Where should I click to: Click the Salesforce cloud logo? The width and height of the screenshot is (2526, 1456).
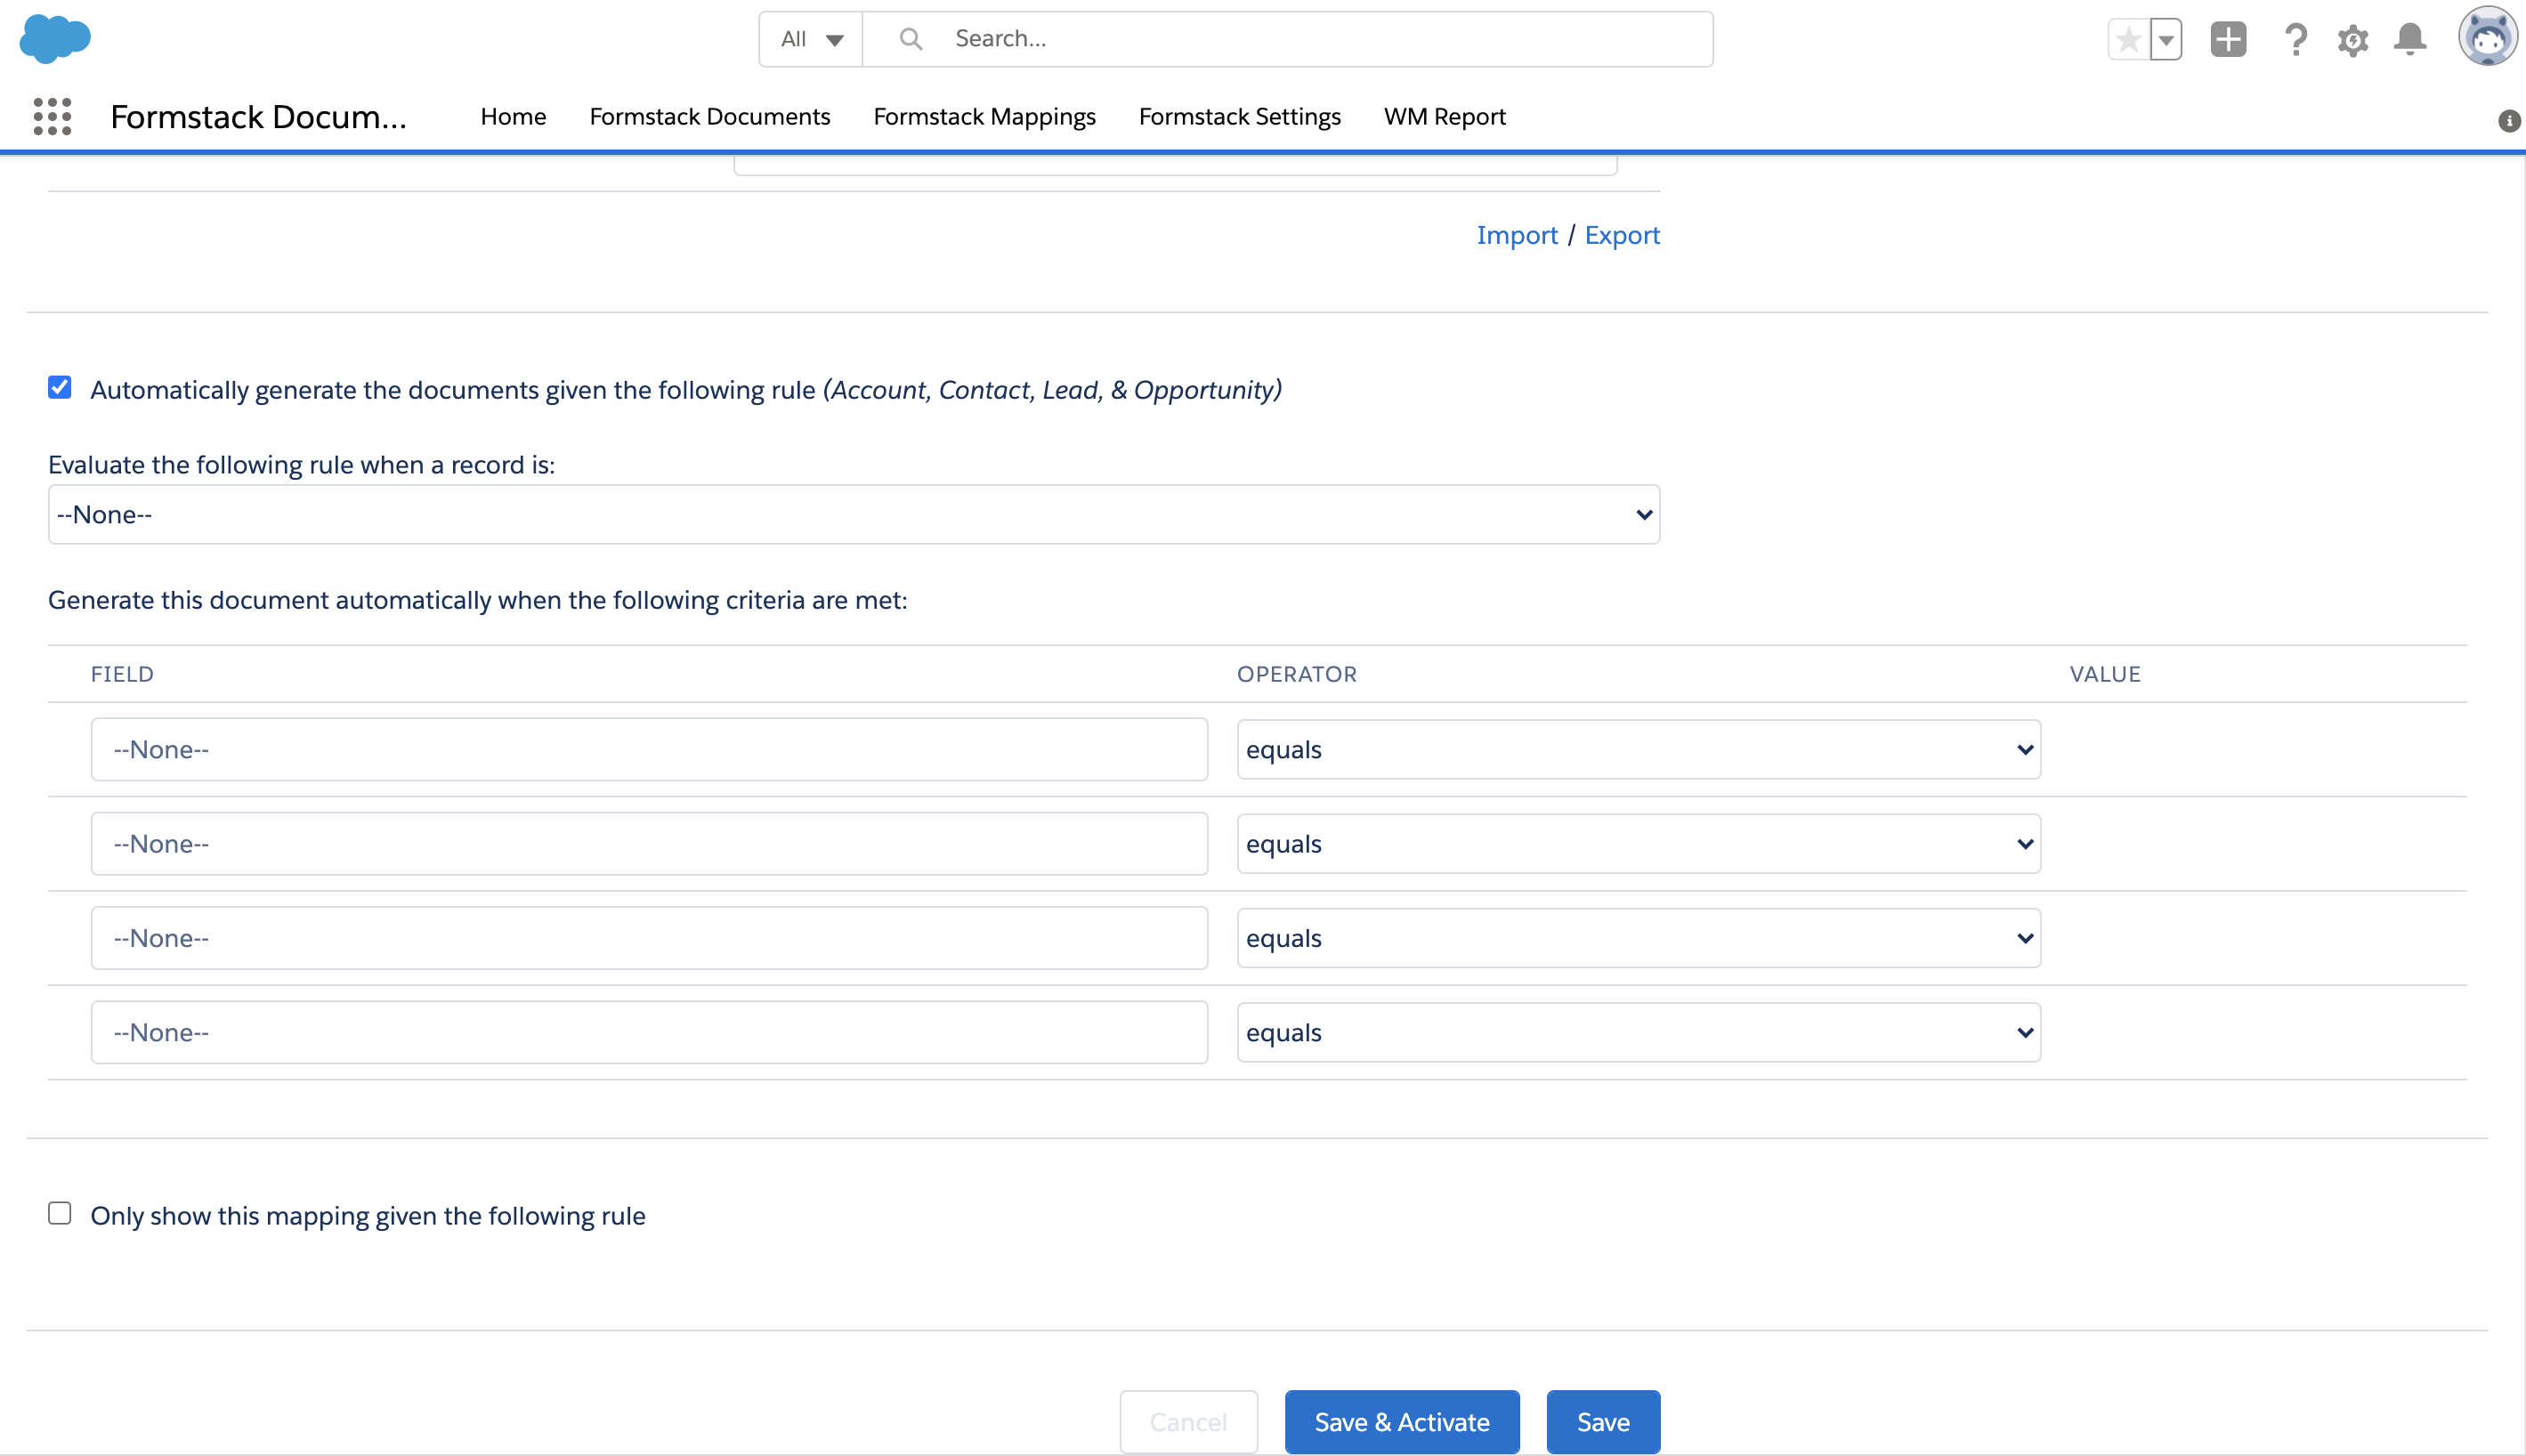(55, 39)
